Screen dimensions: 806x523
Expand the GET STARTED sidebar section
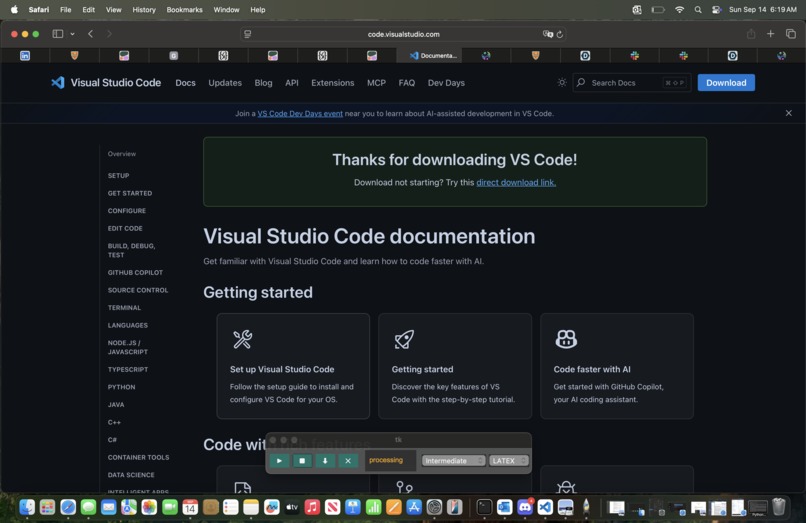coord(130,193)
